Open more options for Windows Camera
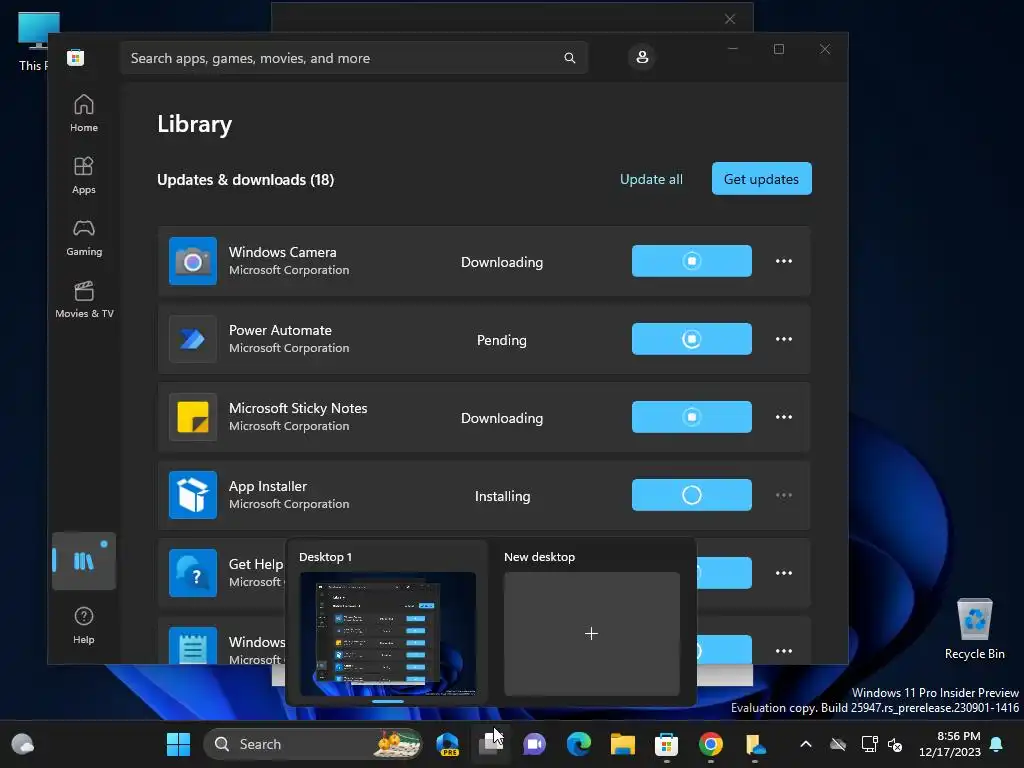 click(784, 261)
